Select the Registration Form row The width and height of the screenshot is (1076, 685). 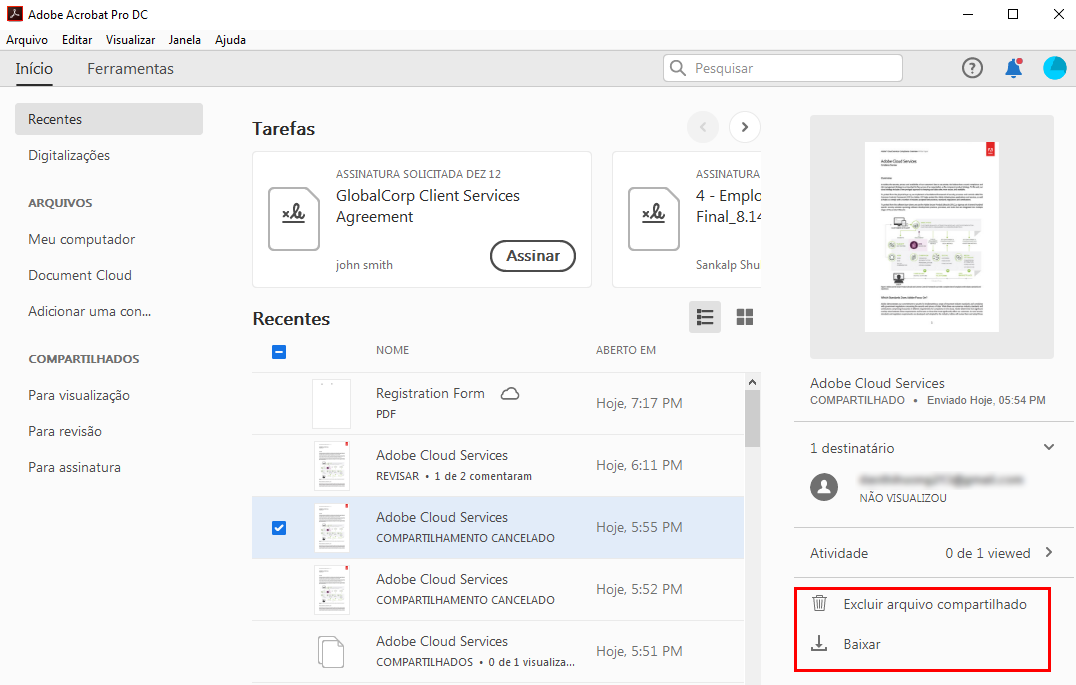(498, 404)
